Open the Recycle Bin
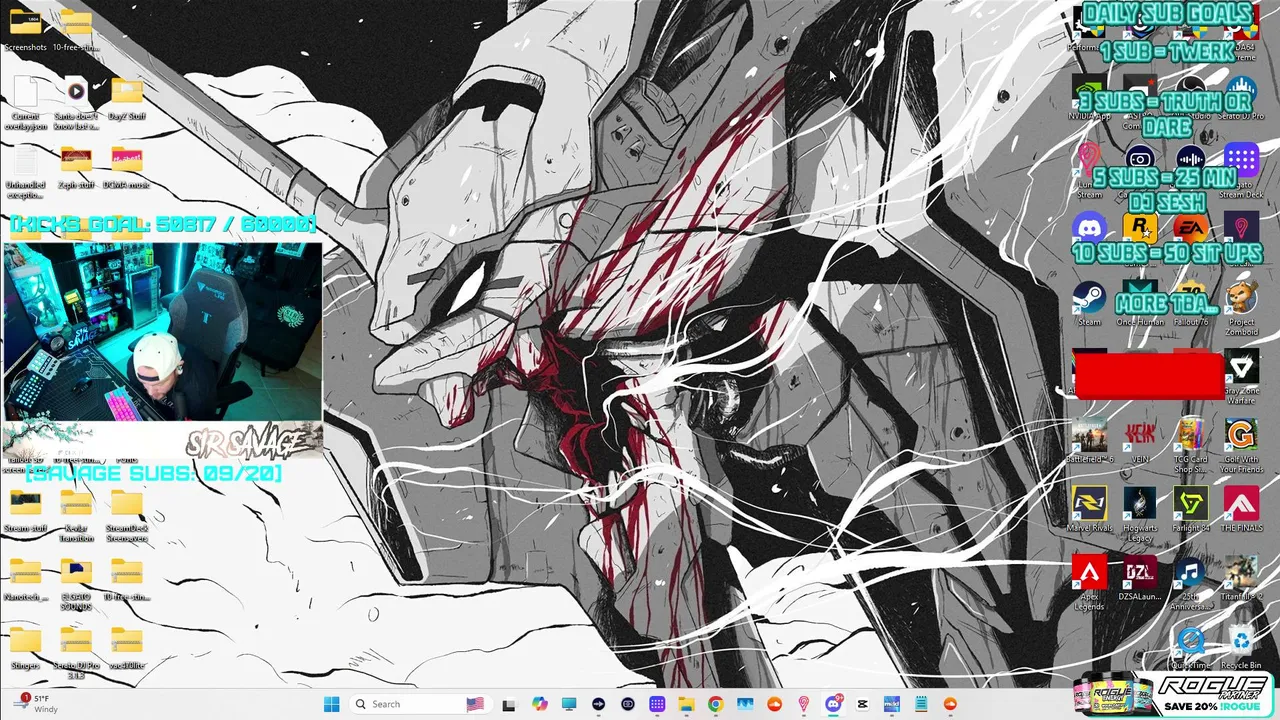Image resolution: width=1280 pixels, height=720 pixels. pyautogui.click(x=1241, y=648)
